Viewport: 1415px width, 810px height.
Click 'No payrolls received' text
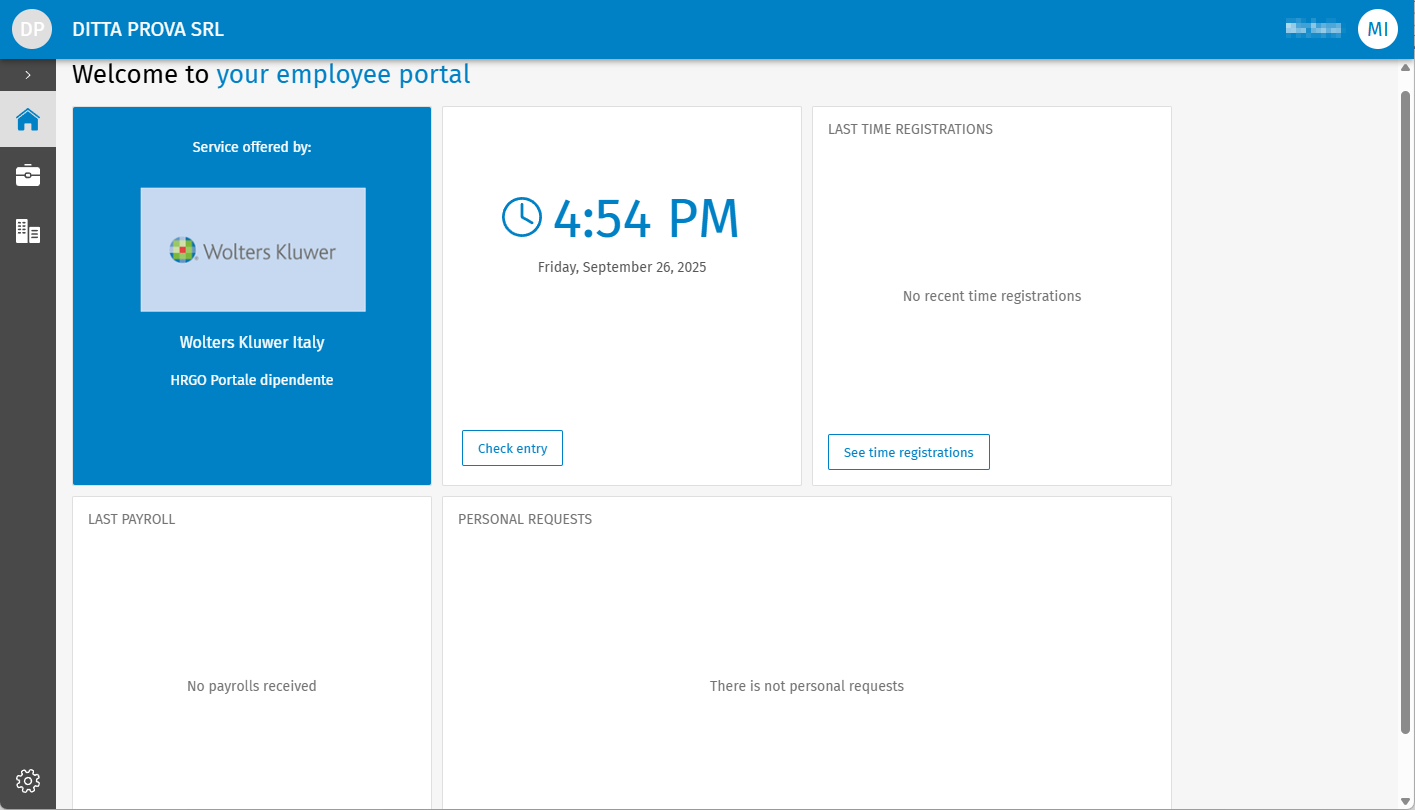coord(252,686)
